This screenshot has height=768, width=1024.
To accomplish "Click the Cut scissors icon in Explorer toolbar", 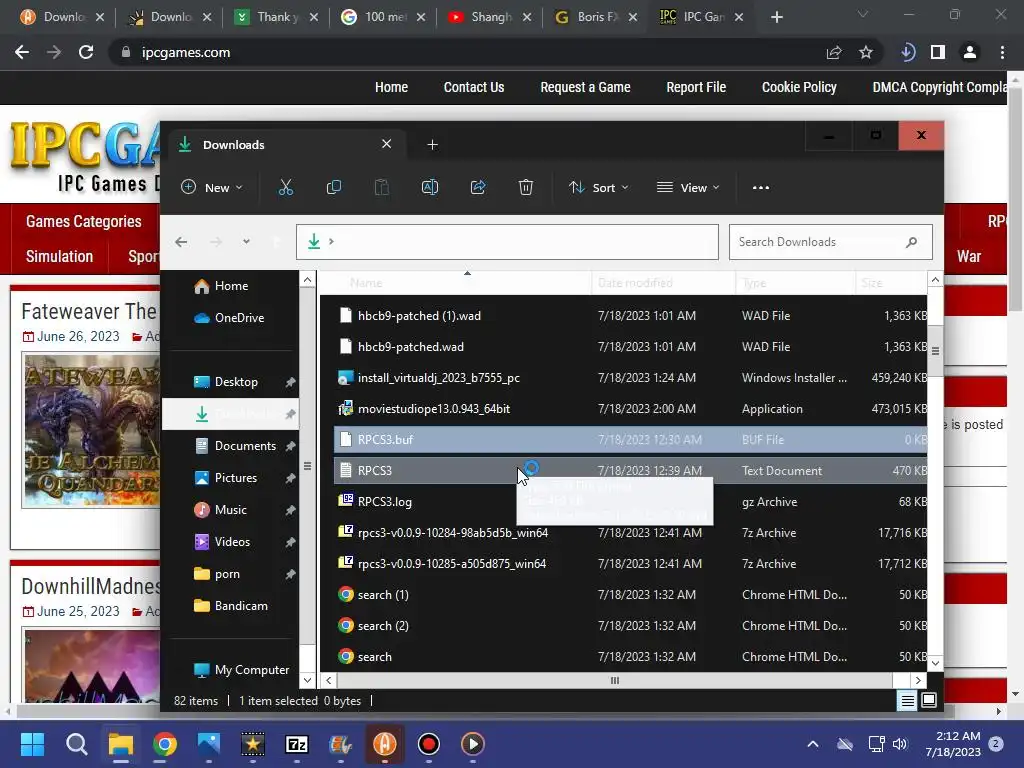I will tap(285, 187).
